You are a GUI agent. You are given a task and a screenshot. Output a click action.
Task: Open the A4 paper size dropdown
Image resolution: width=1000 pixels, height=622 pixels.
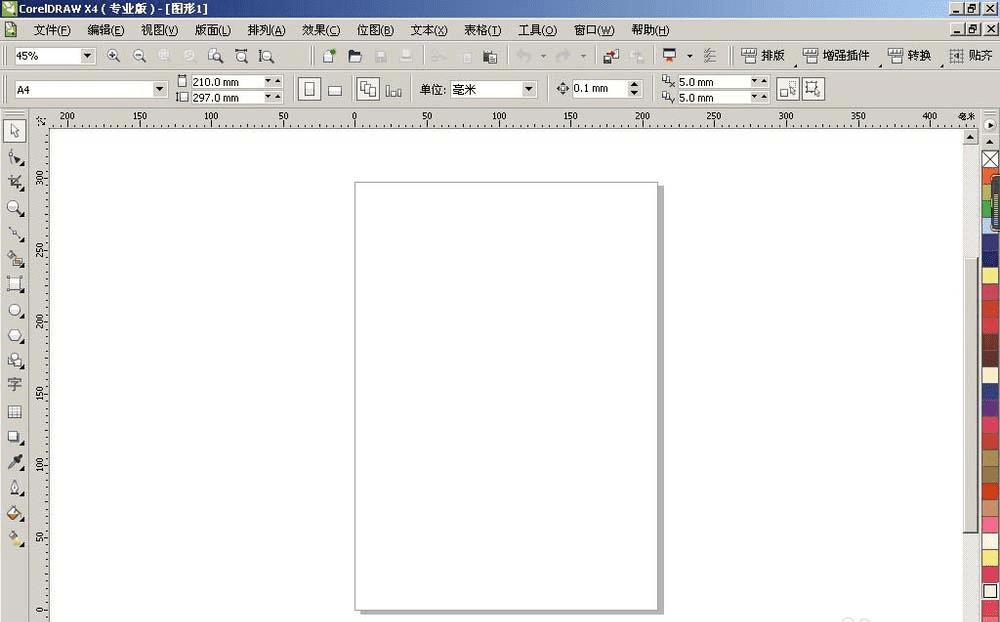point(160,90)
